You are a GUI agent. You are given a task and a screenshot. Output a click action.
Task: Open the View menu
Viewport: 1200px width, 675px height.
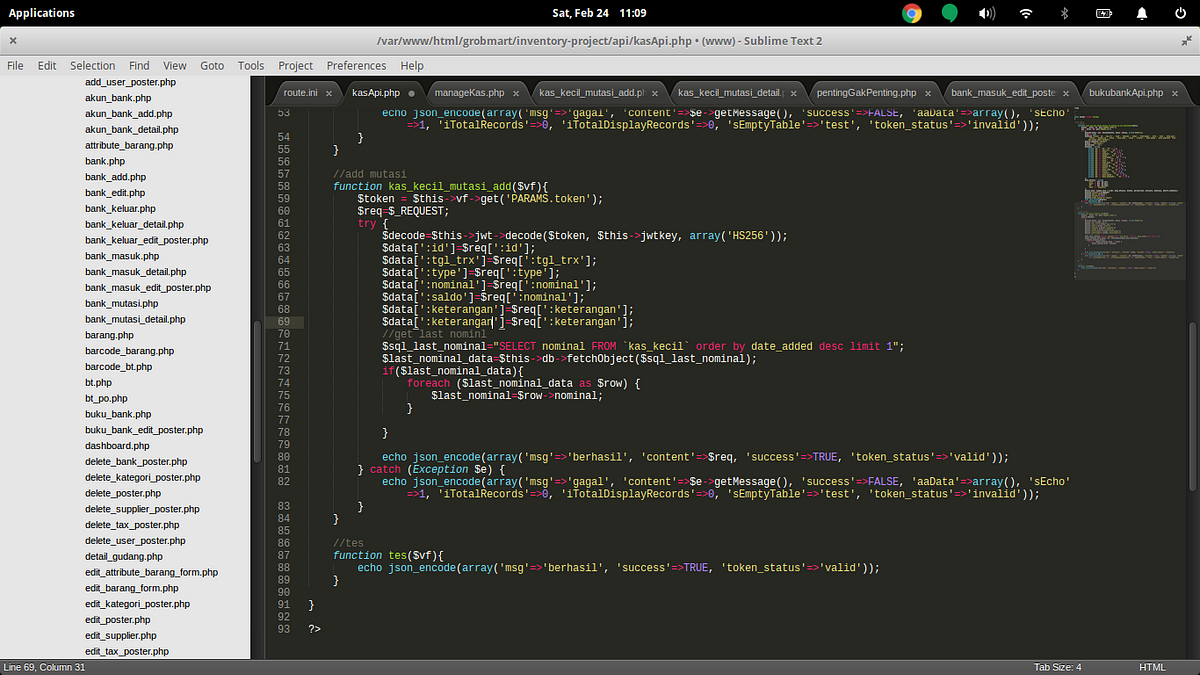[175, 65]
